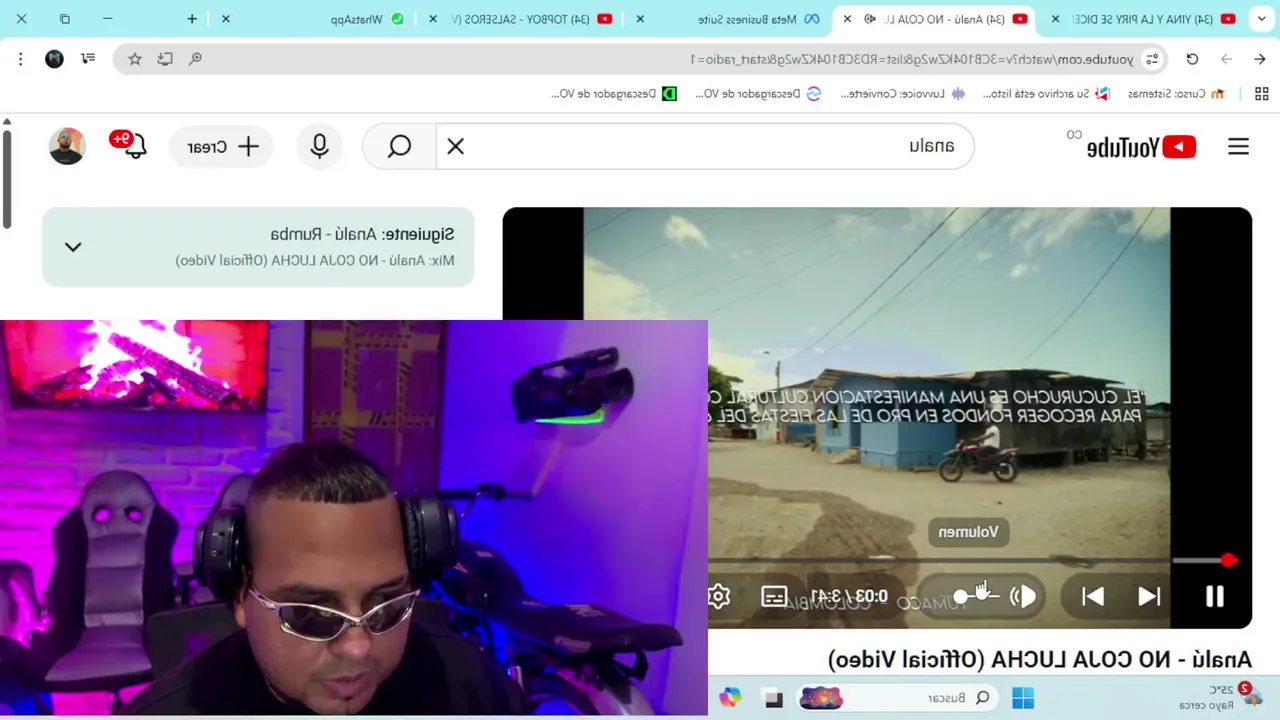
Task: Open the Chrome profile avatar
Action: coord(55,59)
